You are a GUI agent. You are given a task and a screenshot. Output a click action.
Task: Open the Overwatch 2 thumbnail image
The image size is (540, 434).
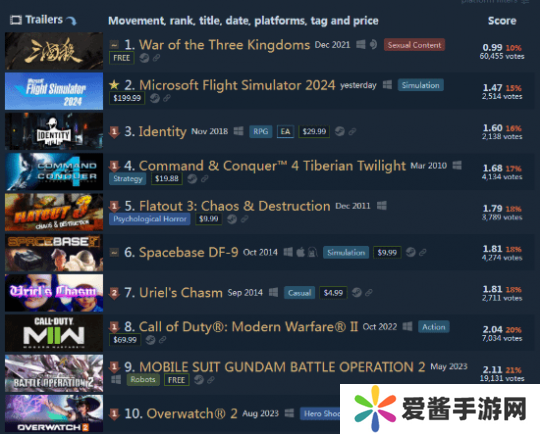[54, 413]
